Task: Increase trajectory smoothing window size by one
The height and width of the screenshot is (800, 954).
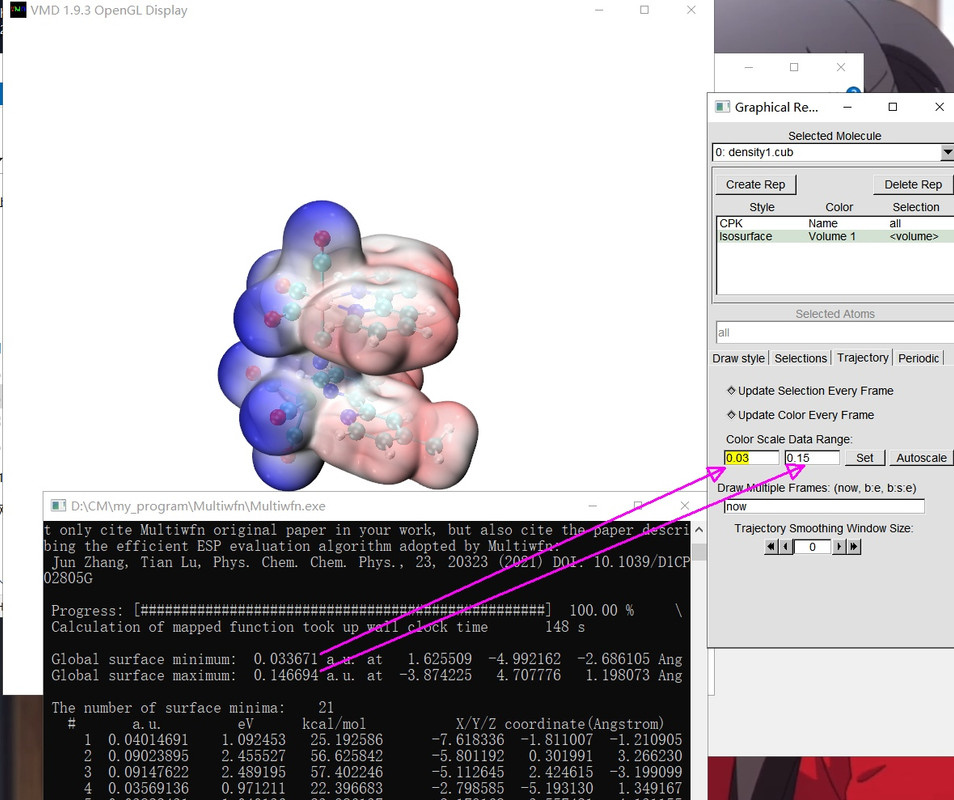Action: (x=839, y=546)
